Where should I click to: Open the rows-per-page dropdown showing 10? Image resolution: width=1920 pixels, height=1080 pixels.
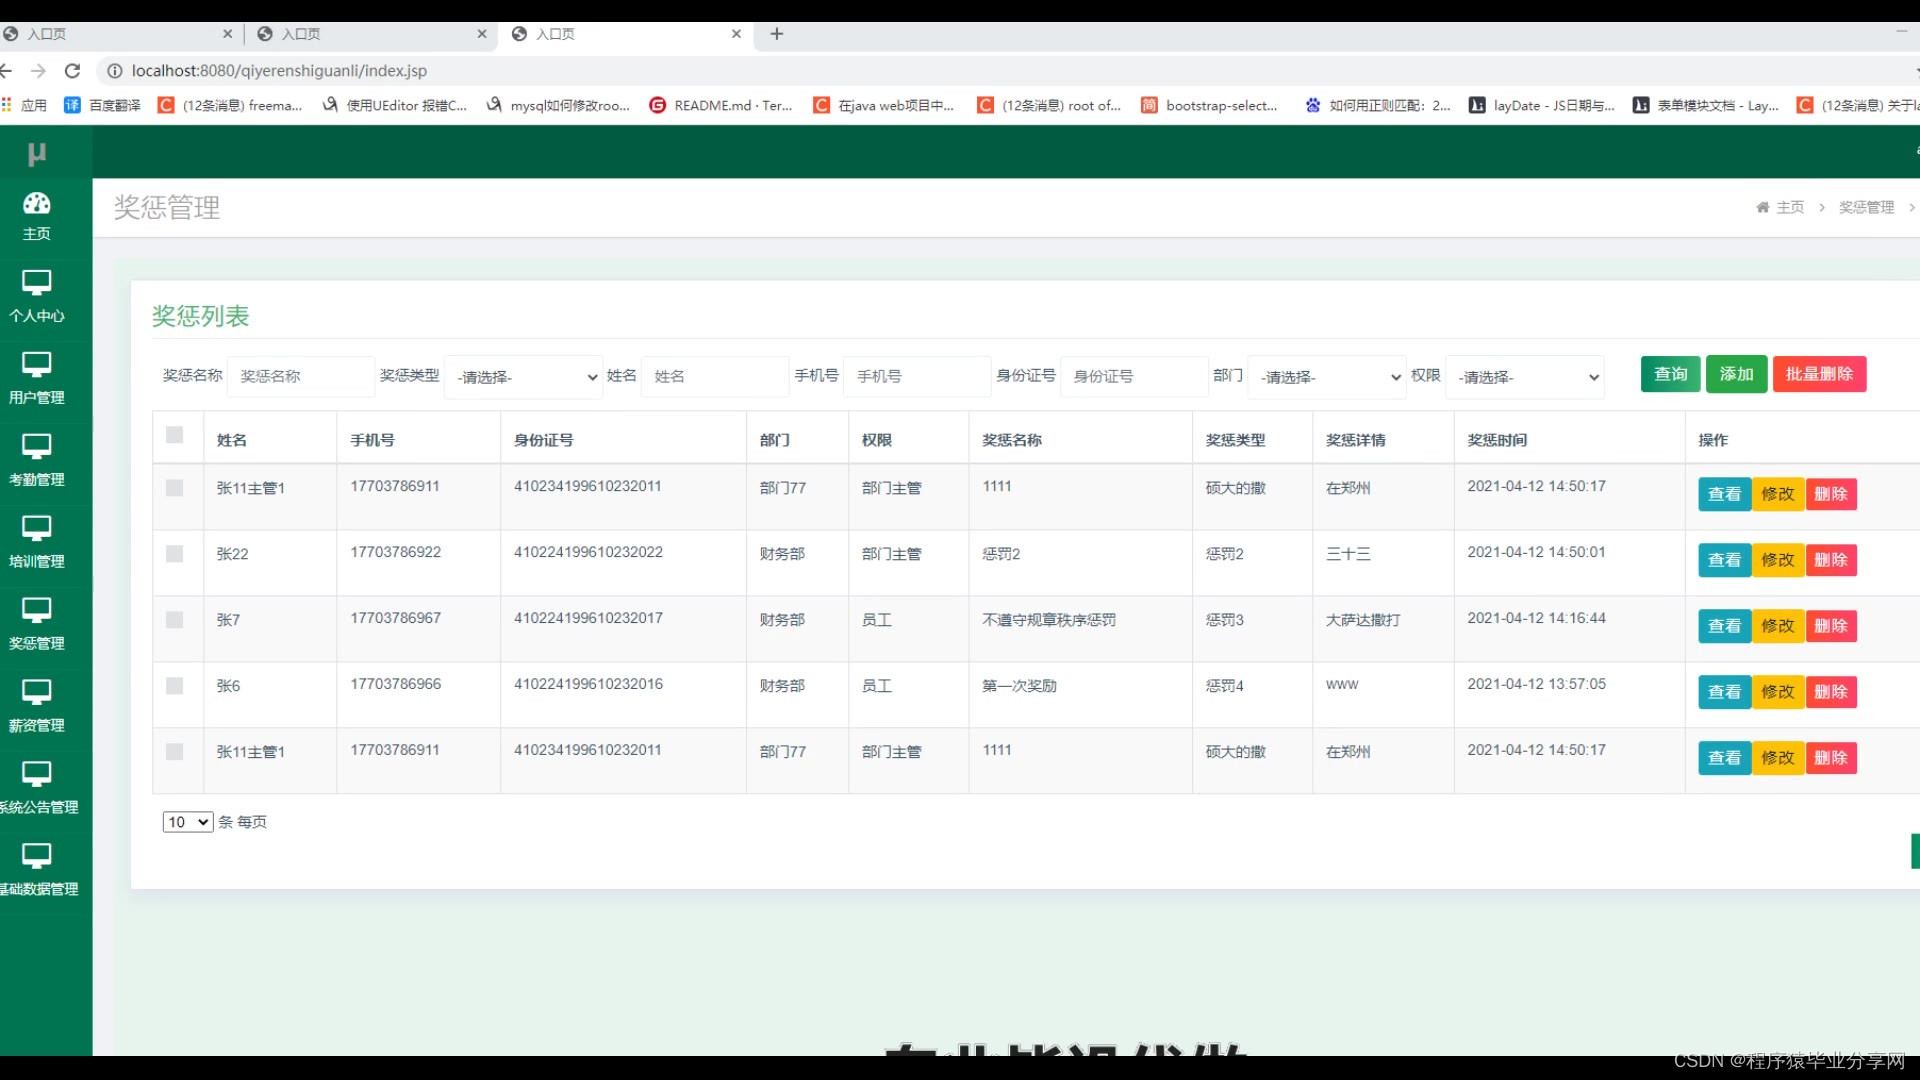[x=188, y=822]
